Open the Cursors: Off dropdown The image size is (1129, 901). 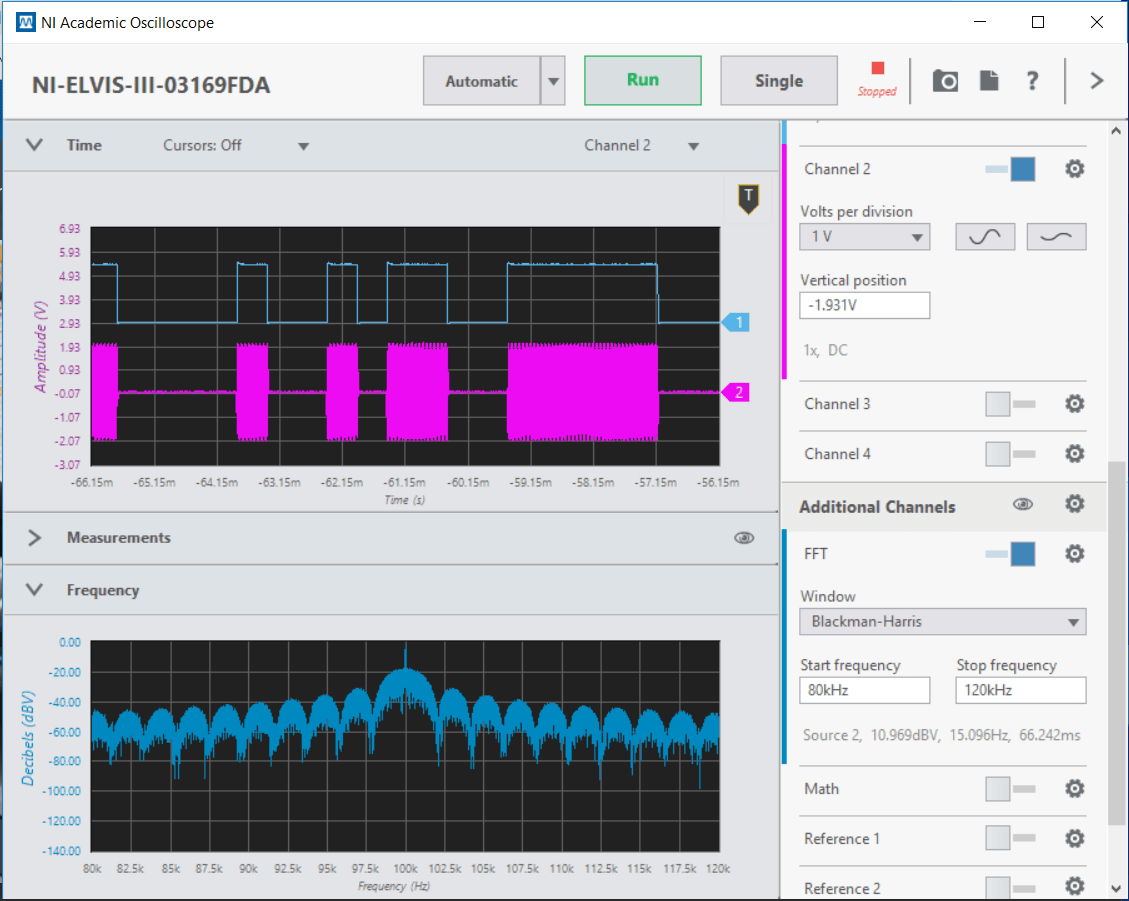pyautogui.click(x=235, y=145)
